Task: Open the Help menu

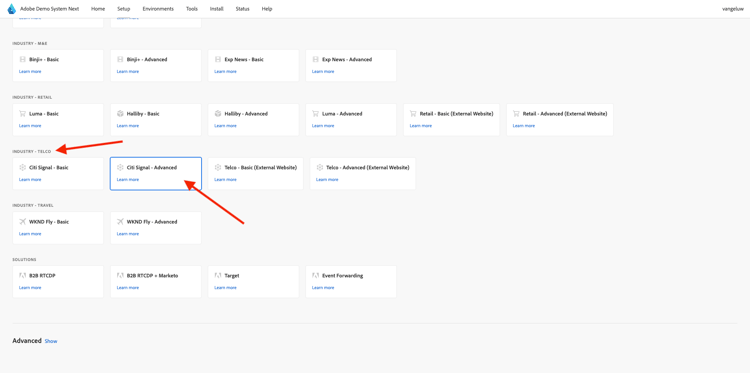Action: (267, 9)
